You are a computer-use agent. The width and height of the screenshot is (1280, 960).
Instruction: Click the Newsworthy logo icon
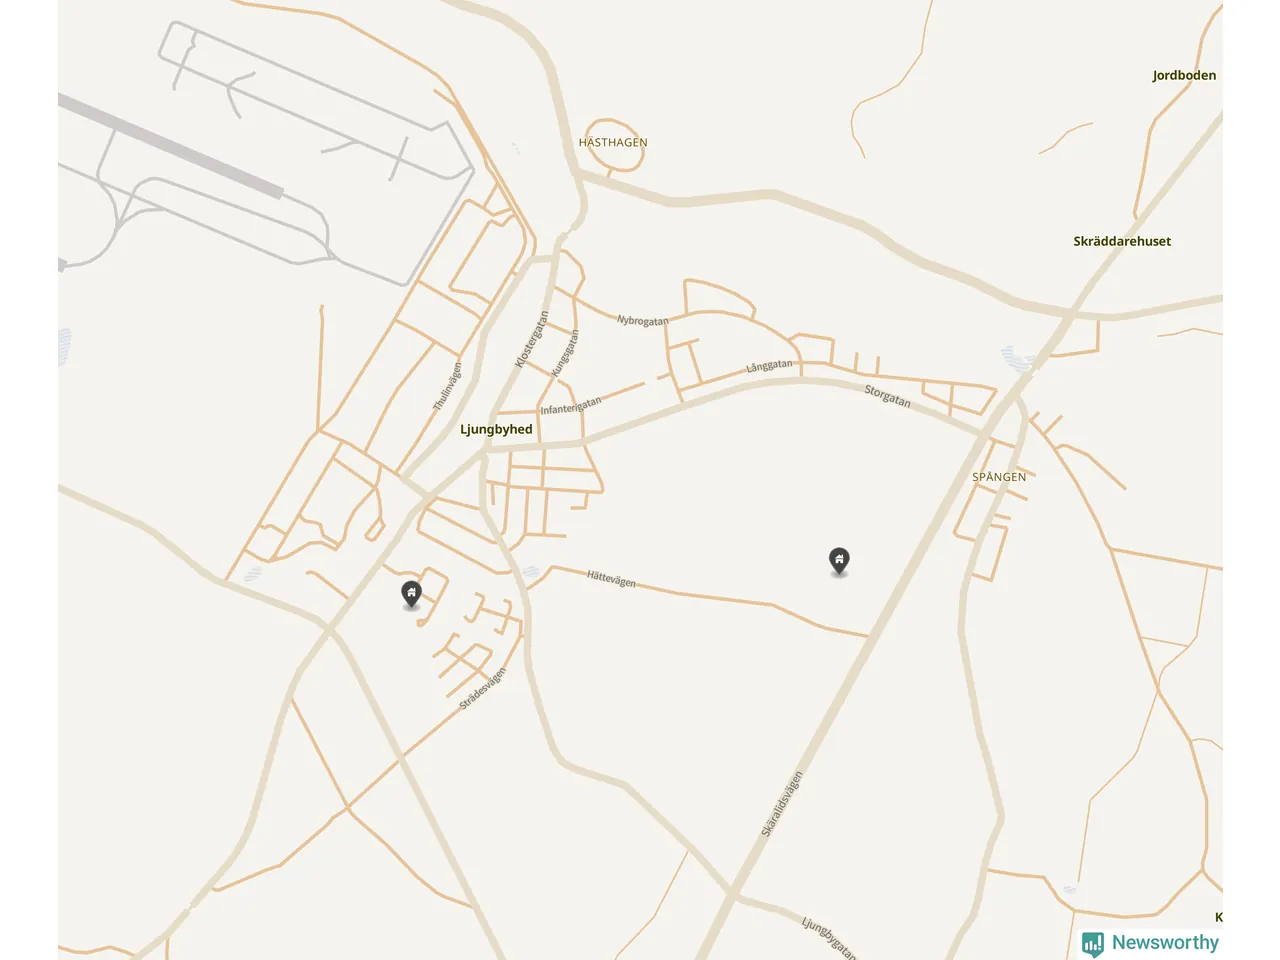click(x=1093, y=944)
